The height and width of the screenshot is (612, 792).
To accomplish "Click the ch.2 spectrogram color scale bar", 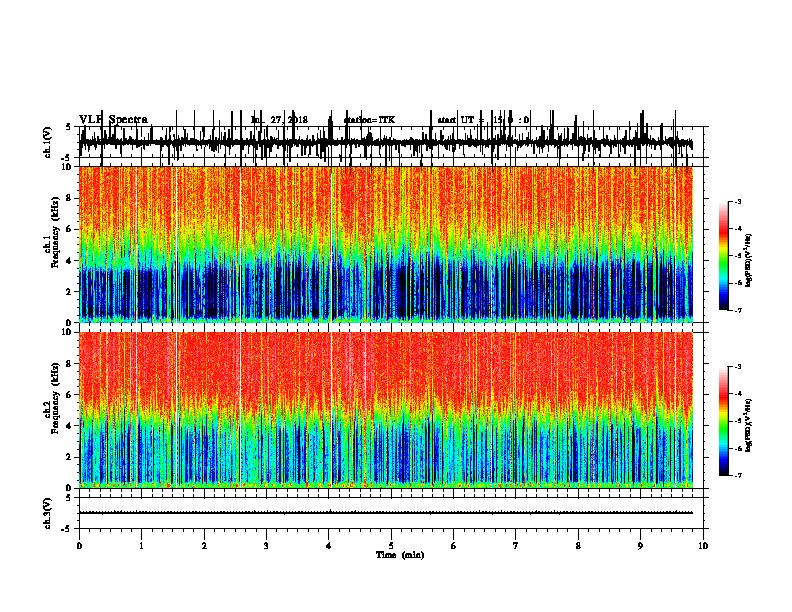I will tap(723, 421).
